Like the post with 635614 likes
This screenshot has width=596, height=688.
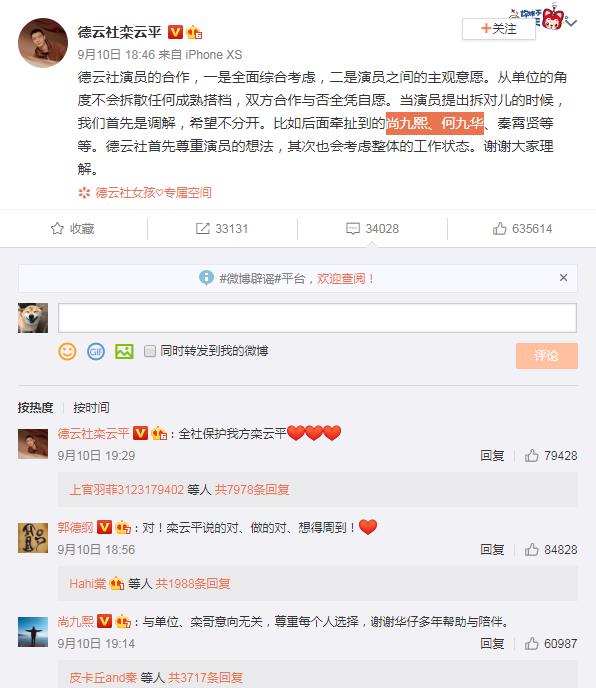499,228
